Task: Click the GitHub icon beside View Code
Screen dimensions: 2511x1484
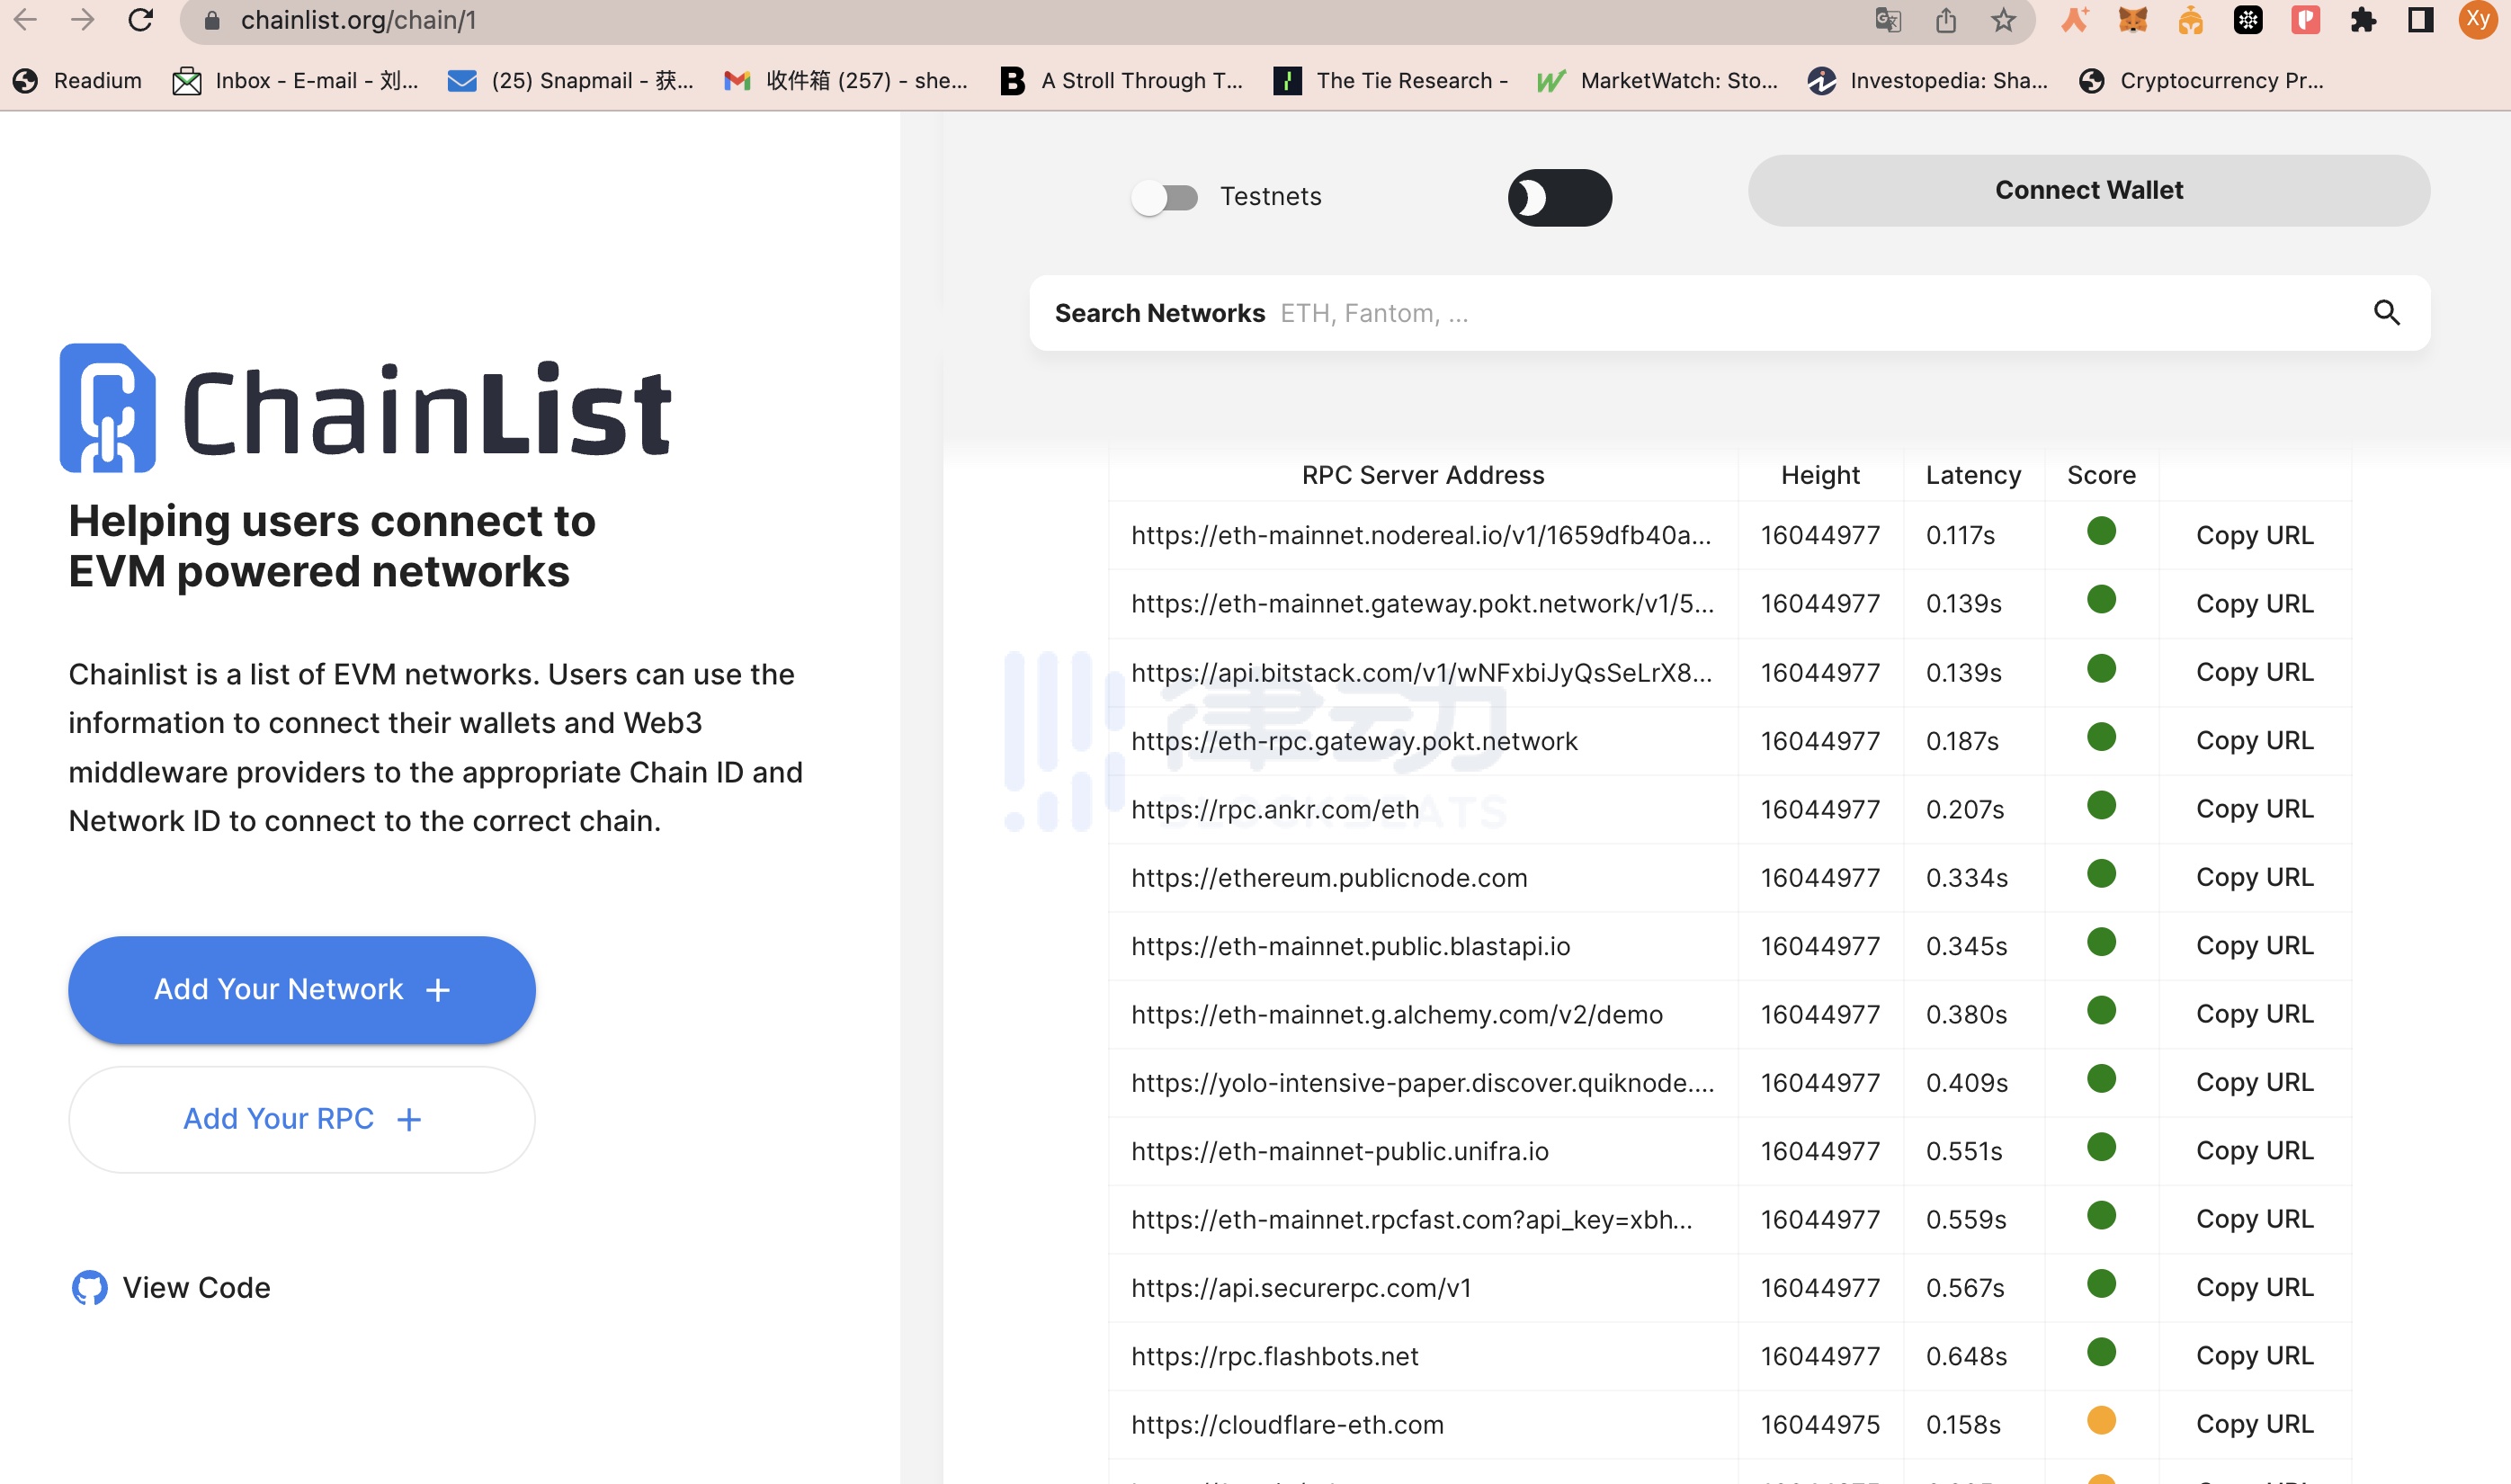Action: pos(89,1287)
